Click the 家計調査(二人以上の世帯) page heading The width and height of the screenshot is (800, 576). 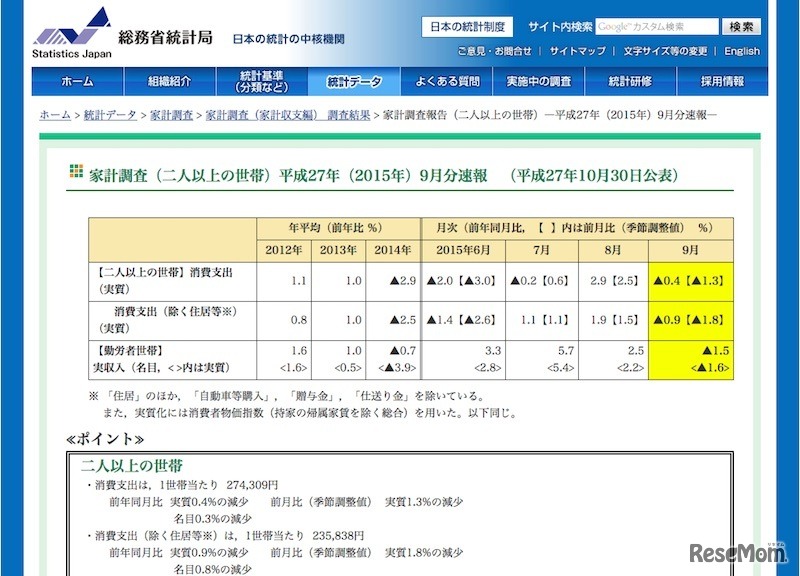point(383,176)
